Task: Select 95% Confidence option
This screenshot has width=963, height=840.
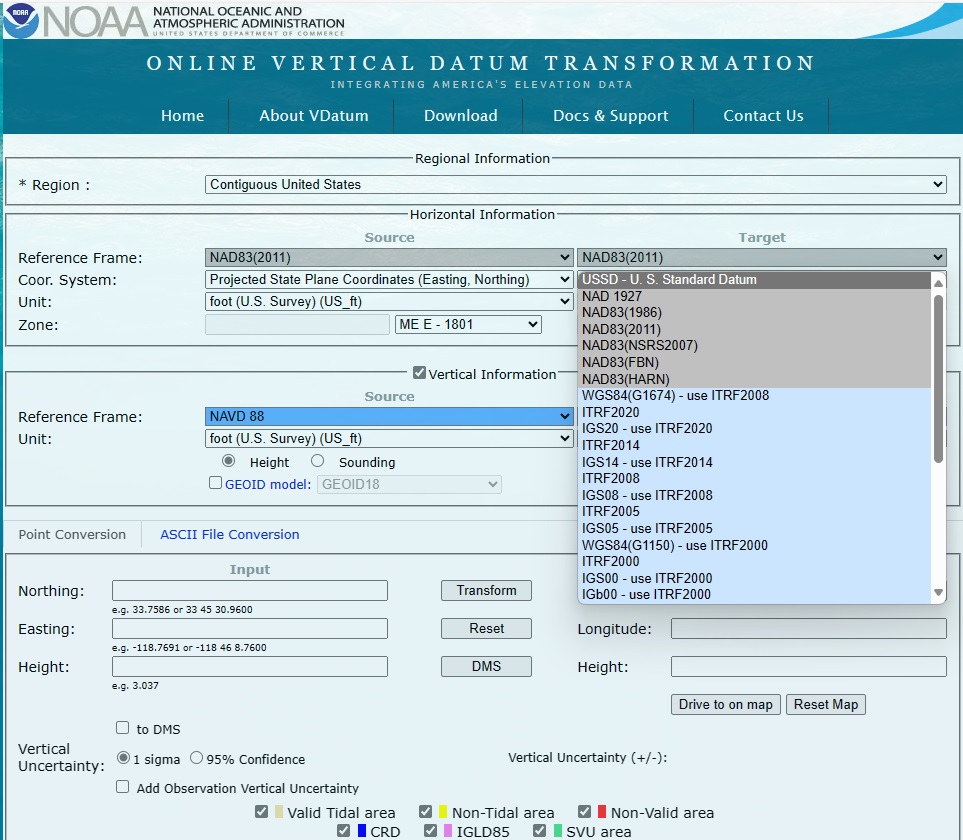Action: tap(197, 758)
